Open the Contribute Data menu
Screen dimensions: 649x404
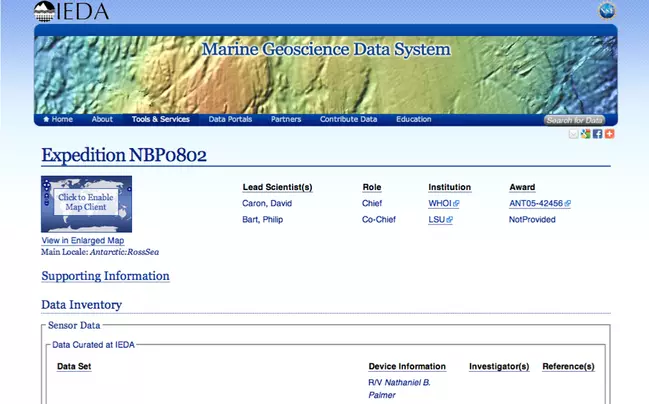pyautogui.click(x=348, y=119)
